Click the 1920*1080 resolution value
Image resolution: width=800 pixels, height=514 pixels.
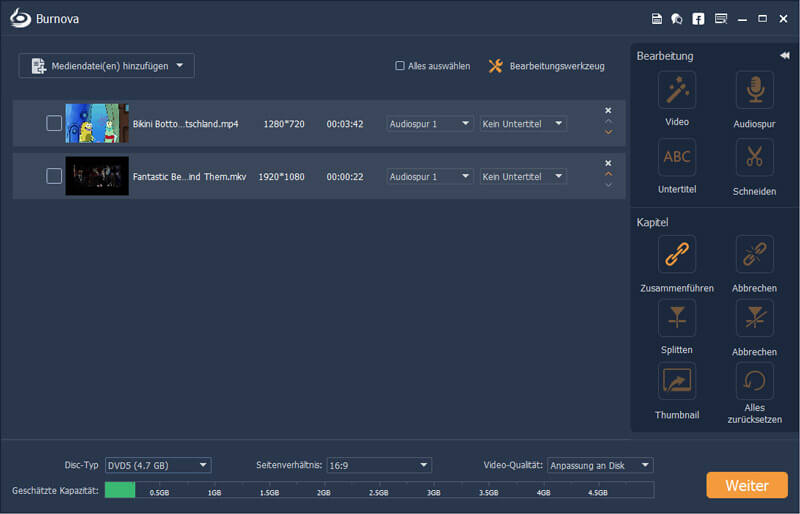point(281,177)
